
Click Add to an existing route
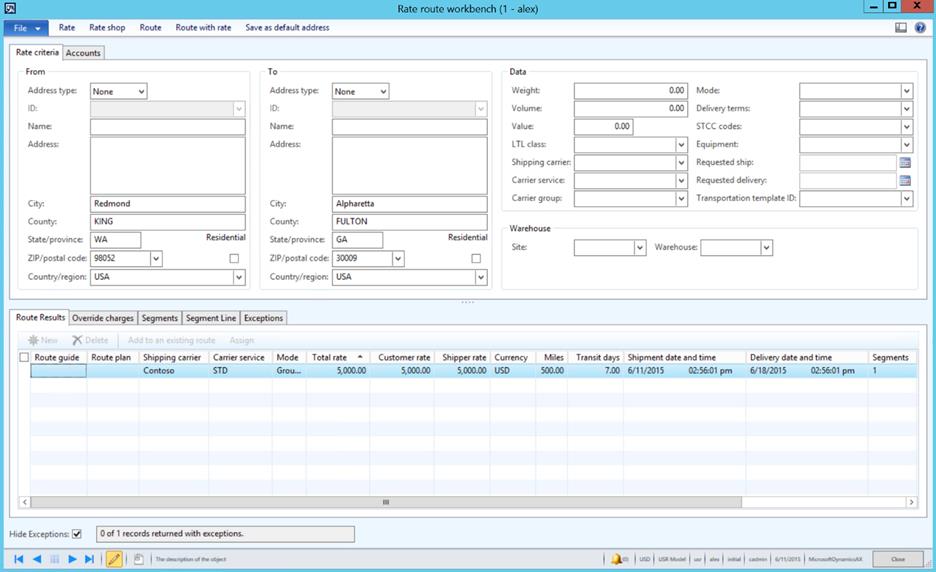coord(171,340)
